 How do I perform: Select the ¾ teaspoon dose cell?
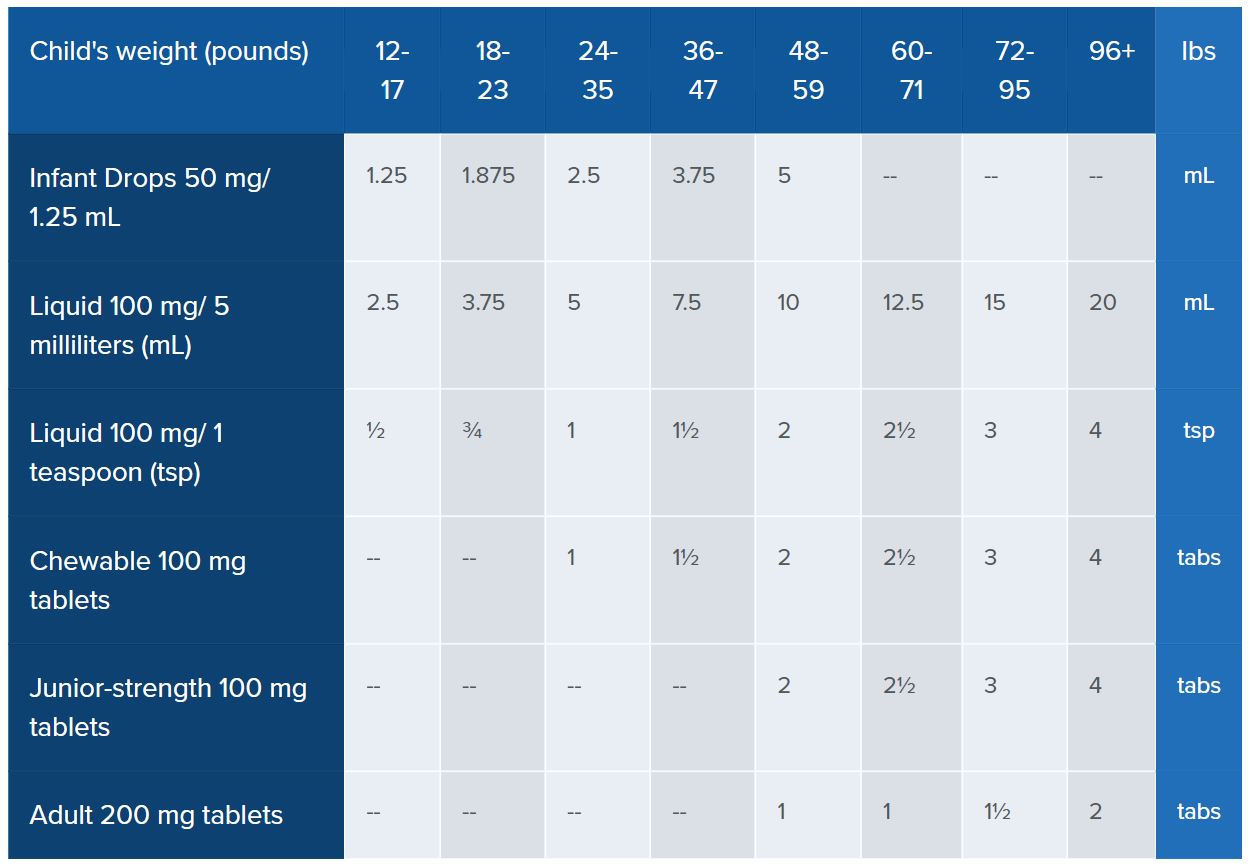[x=472, y=431]
